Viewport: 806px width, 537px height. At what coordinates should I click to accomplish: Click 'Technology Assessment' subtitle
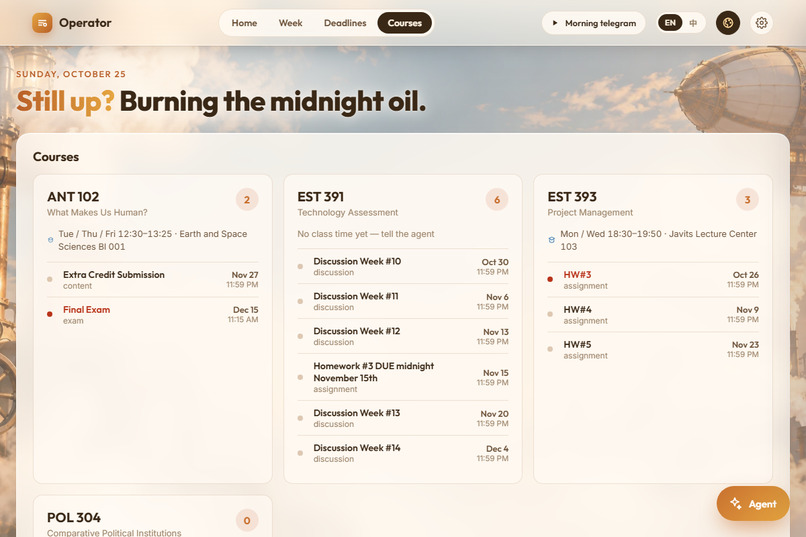click(x=347, y=212)
